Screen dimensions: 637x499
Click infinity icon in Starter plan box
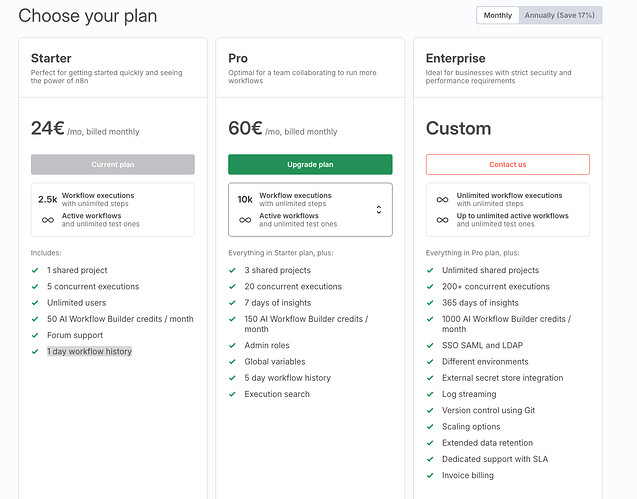(48, 220)
